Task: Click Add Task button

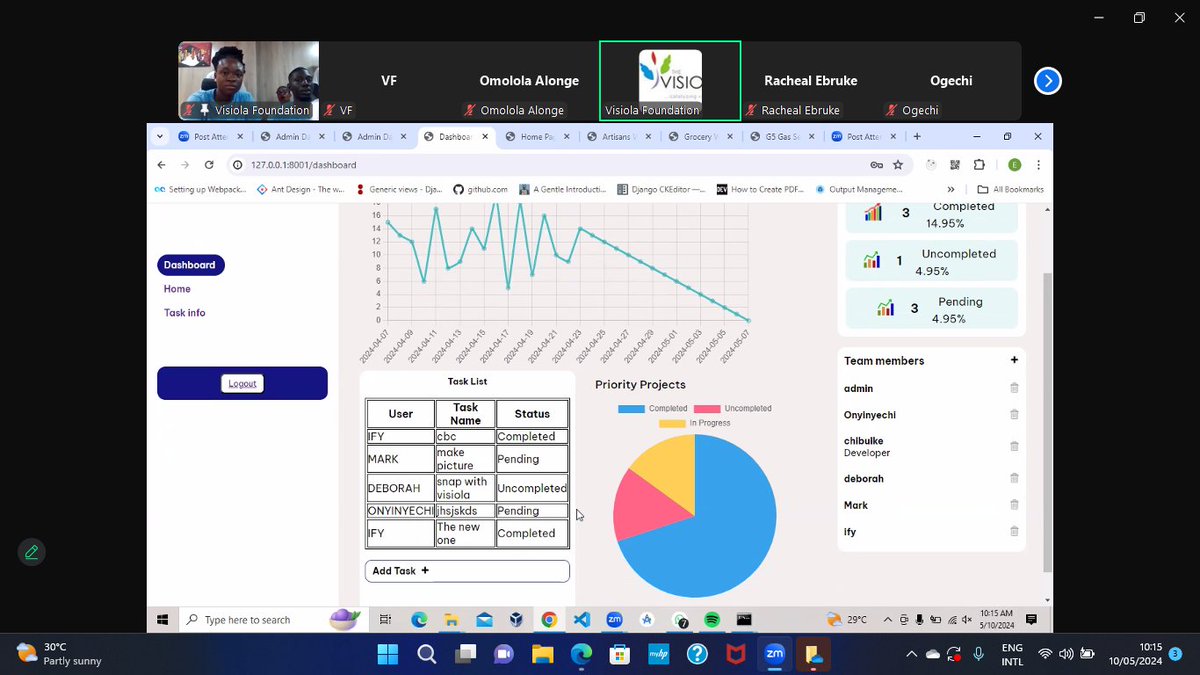Action: [467, 571]
